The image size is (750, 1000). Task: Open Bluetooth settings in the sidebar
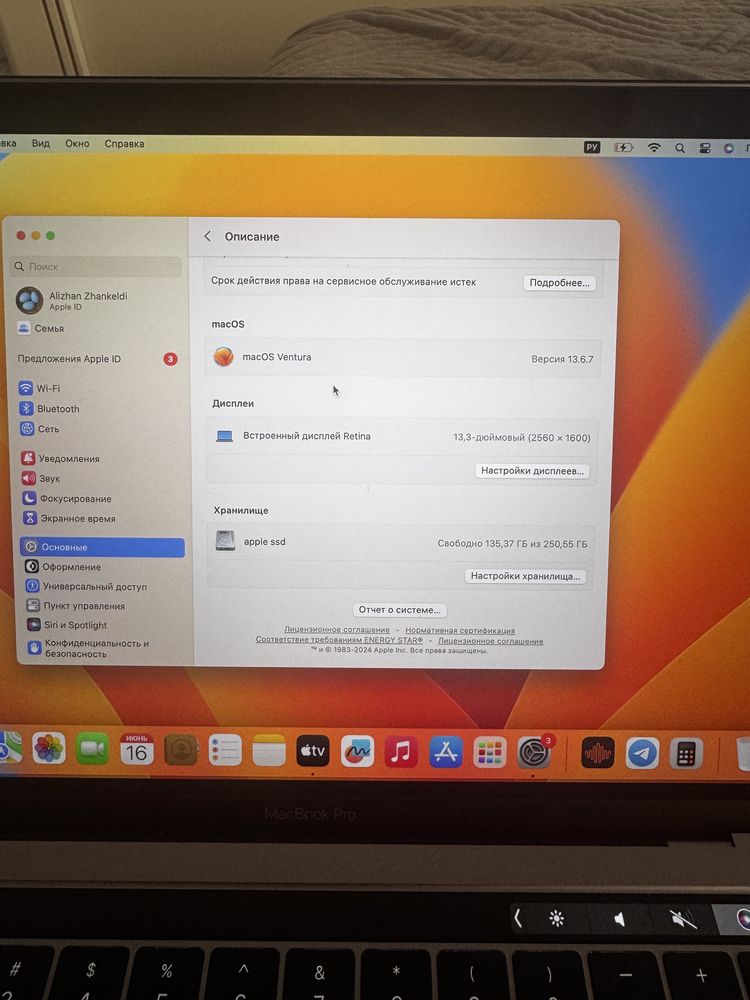coord(50,409)
